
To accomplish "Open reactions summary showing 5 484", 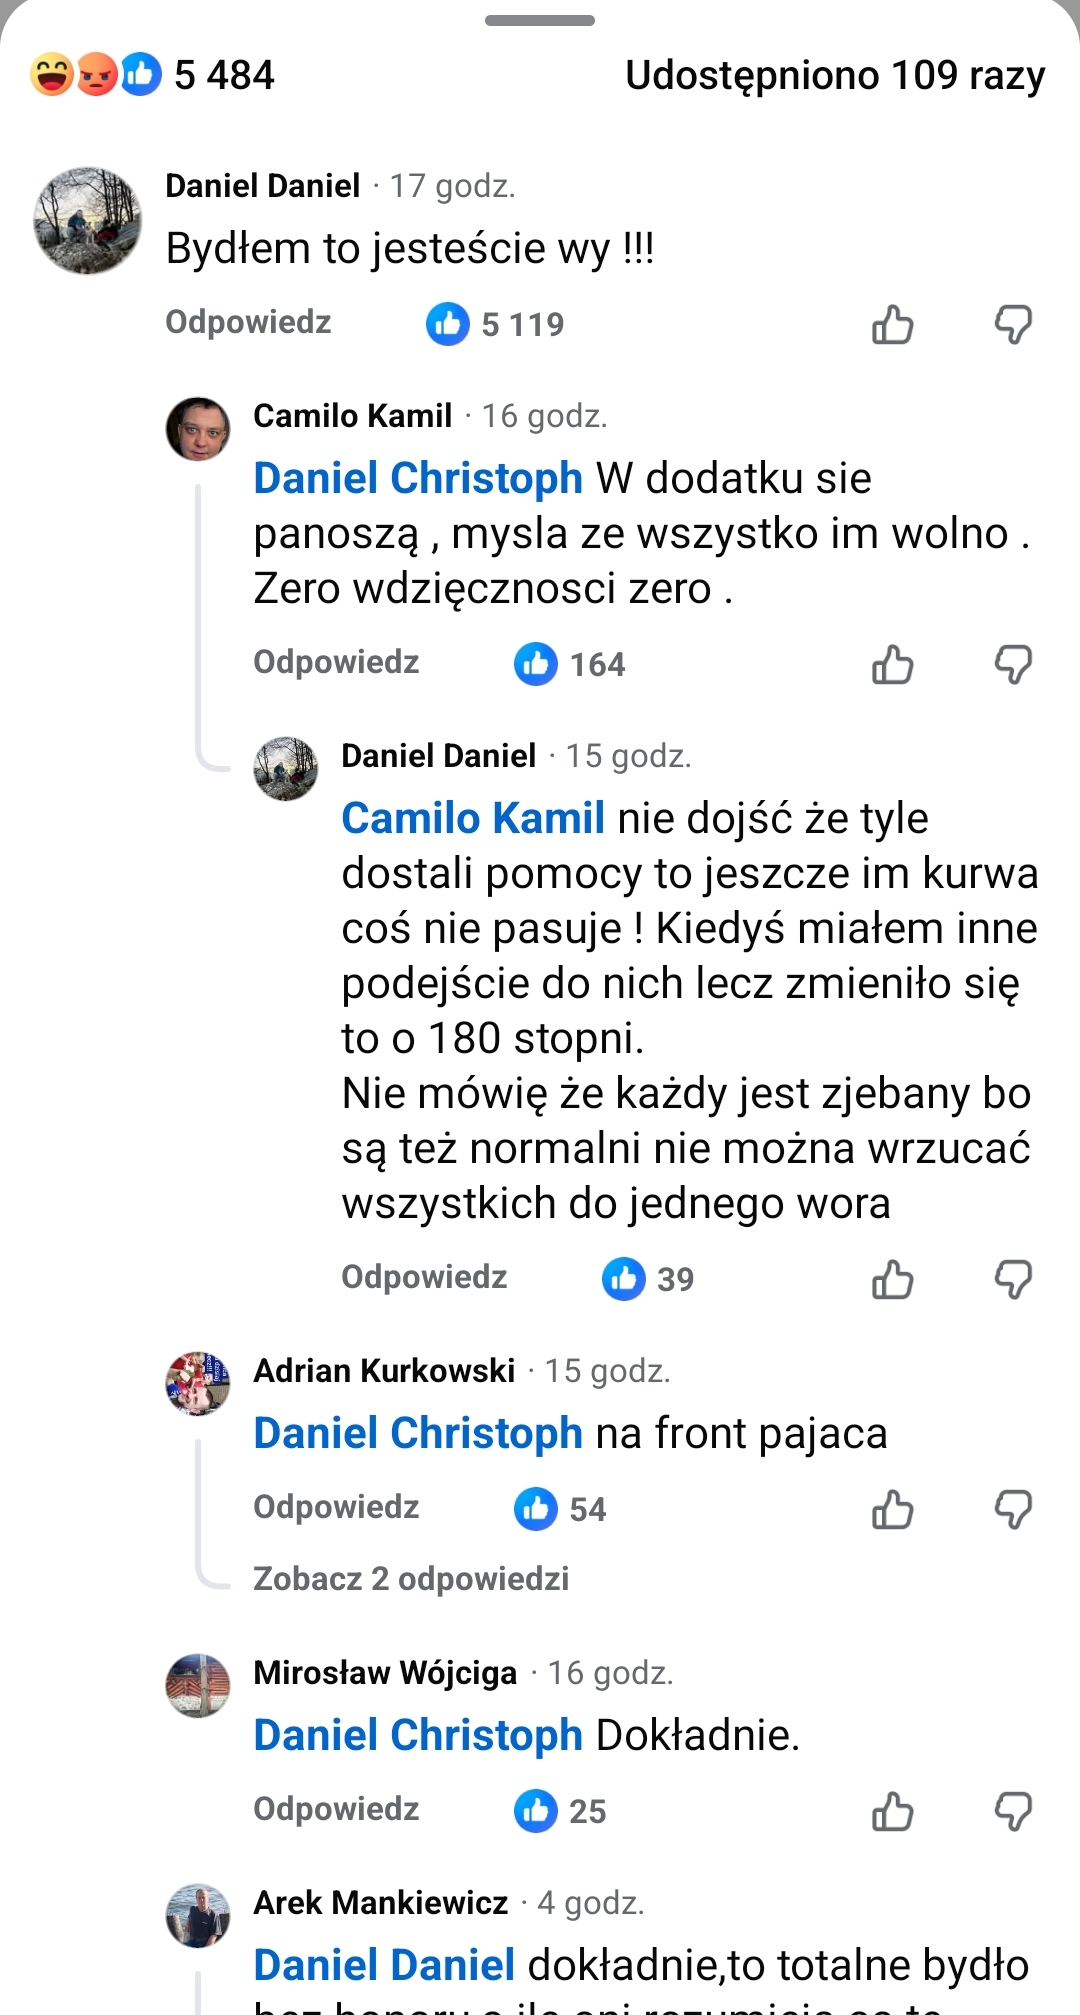I will 152,75.
